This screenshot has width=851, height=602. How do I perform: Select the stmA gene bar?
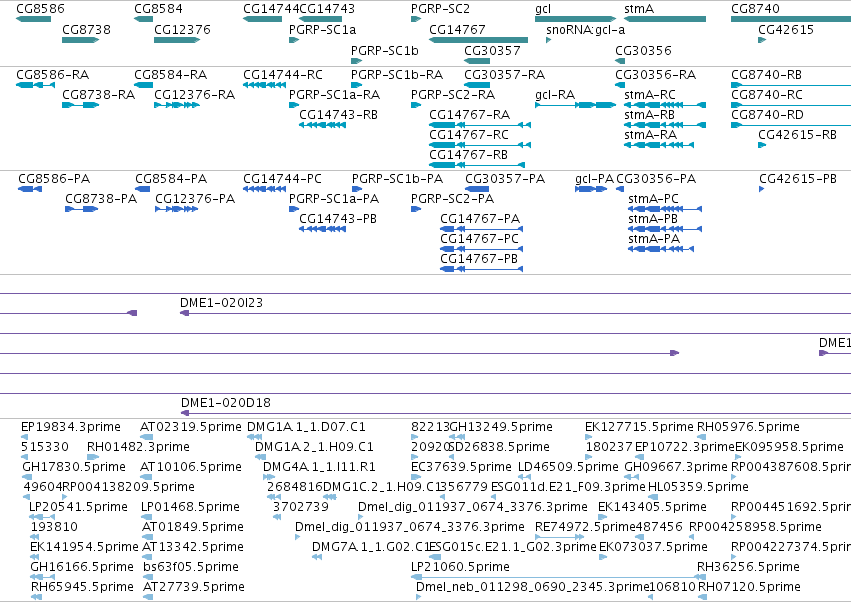click(x=665, y=19)
